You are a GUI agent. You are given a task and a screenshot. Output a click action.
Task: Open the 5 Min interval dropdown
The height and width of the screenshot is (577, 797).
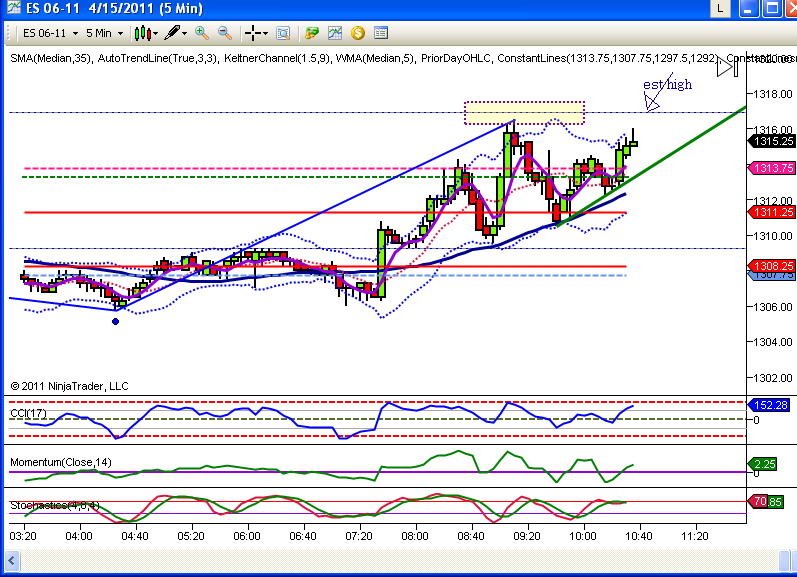coord(104,34)
